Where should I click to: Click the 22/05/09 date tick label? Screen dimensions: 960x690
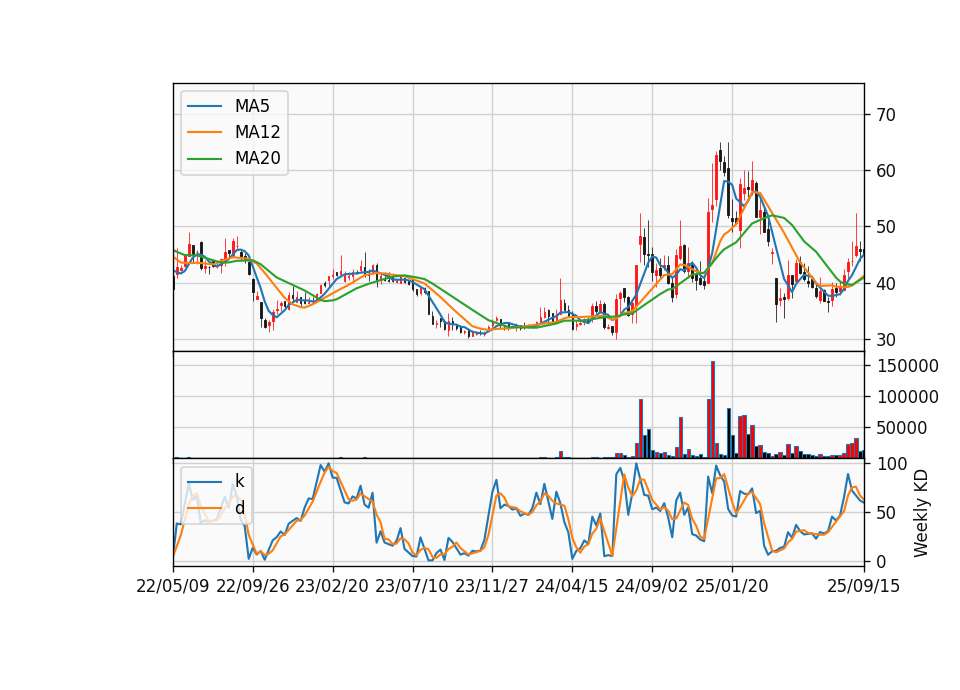pos(173,586)
